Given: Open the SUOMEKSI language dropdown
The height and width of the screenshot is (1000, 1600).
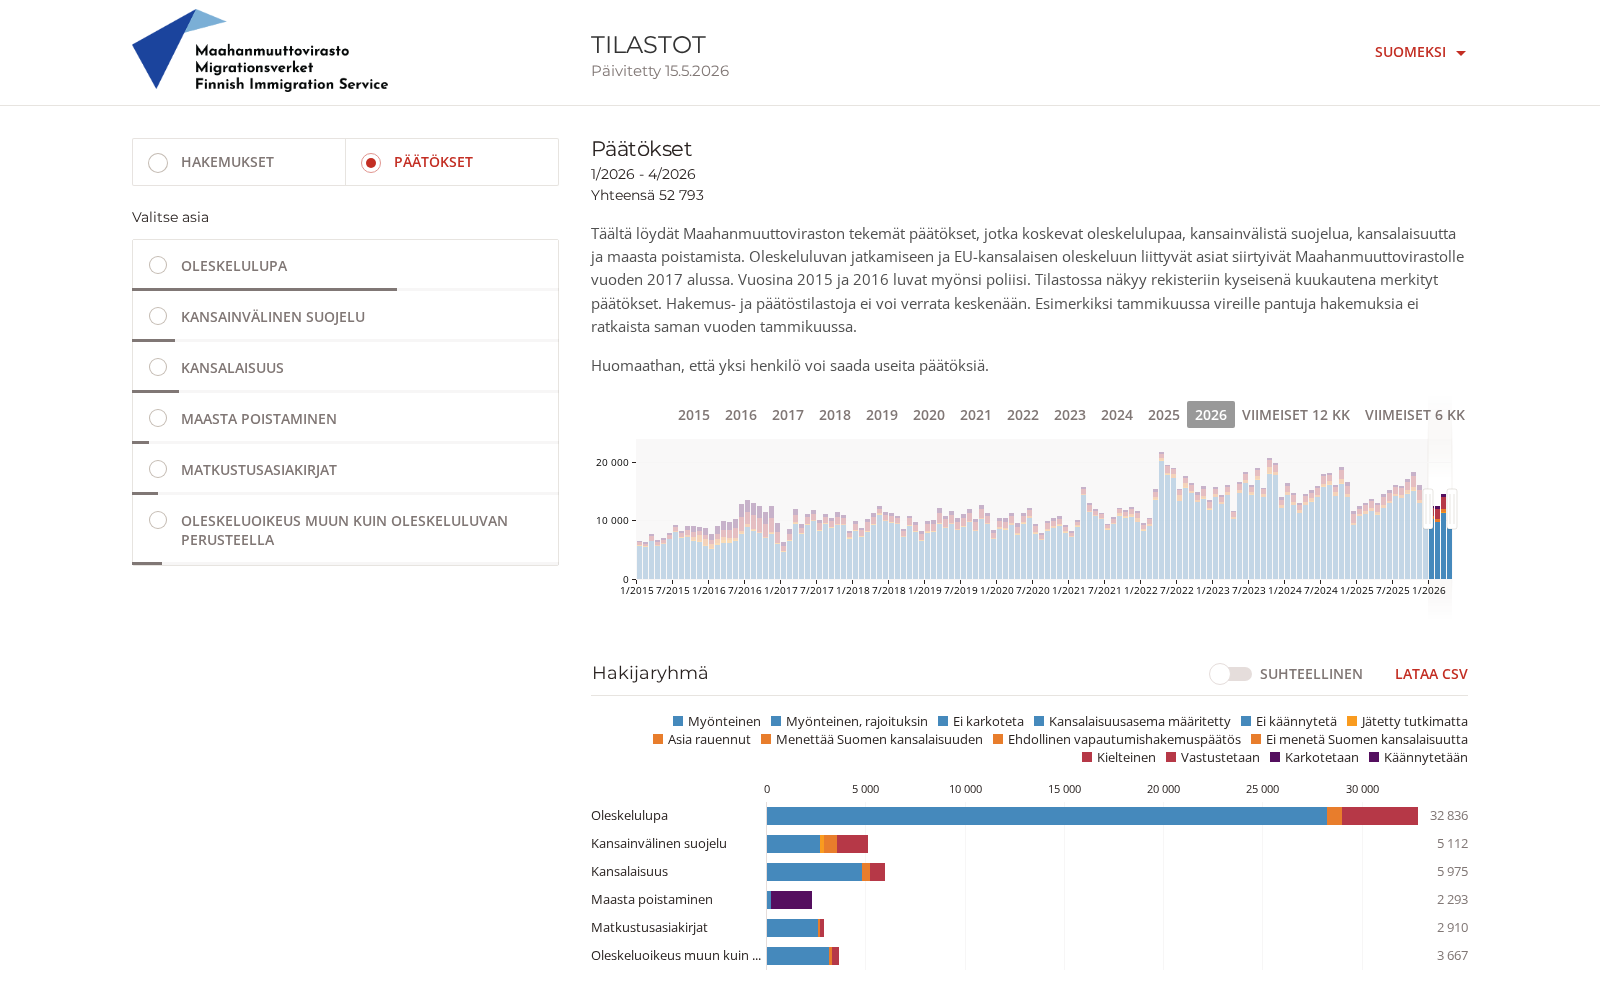Looking at the screenshot, I should click(x=1420, y=52).
